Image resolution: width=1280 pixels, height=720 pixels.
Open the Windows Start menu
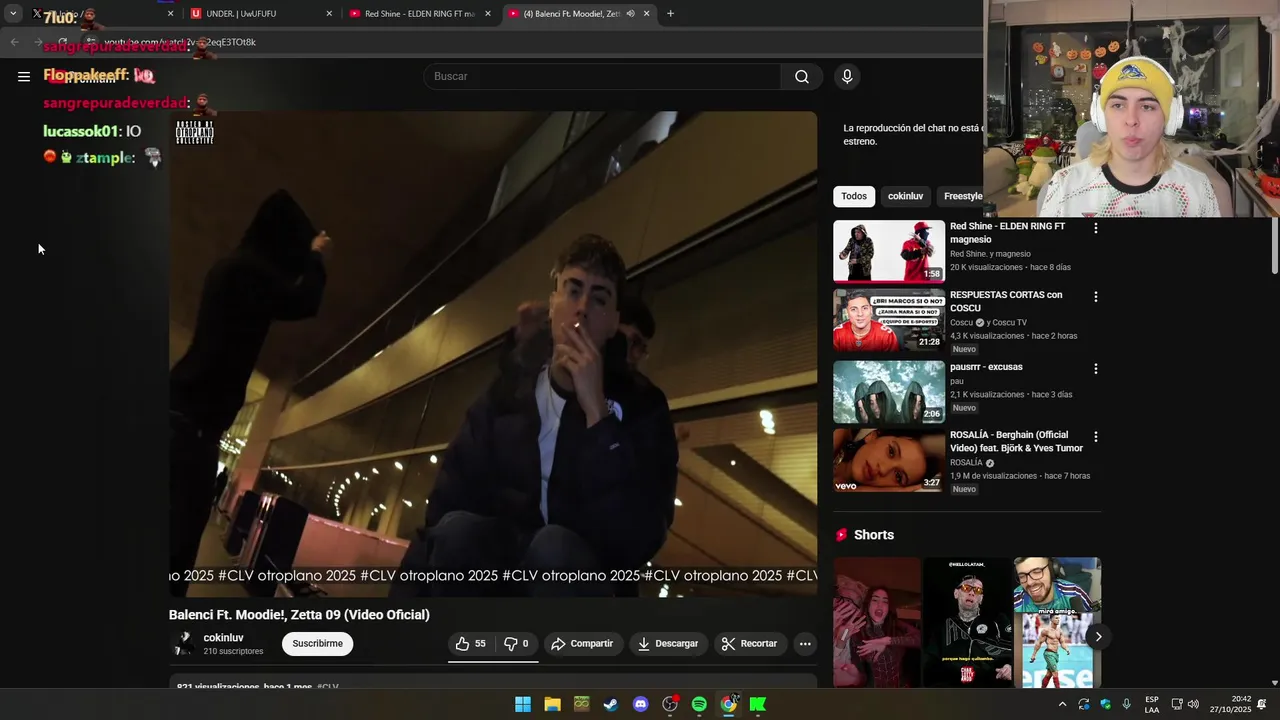[x=523, y=704]
